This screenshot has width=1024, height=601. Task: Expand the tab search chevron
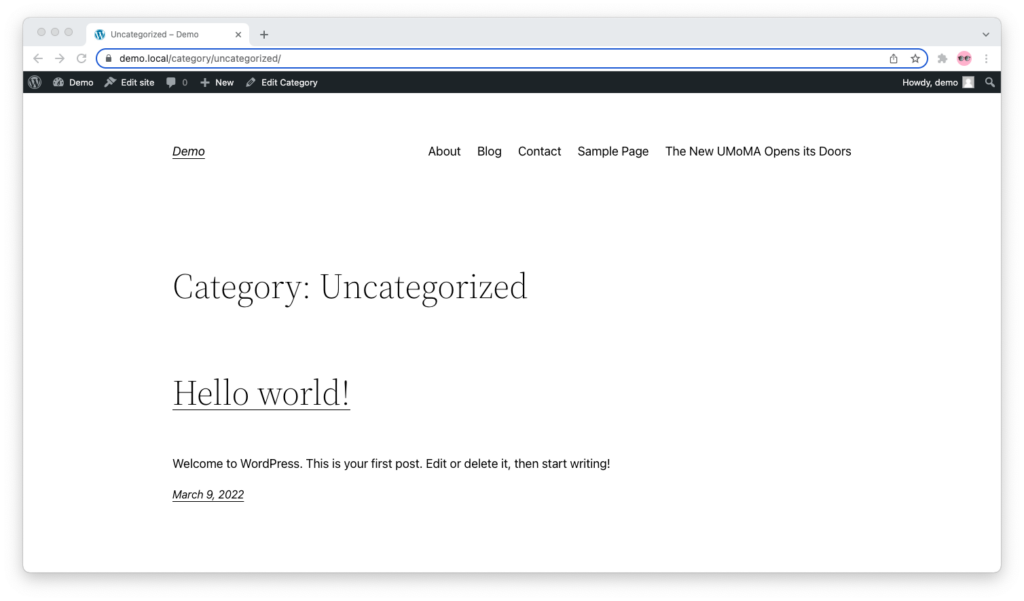click(985, 35)
